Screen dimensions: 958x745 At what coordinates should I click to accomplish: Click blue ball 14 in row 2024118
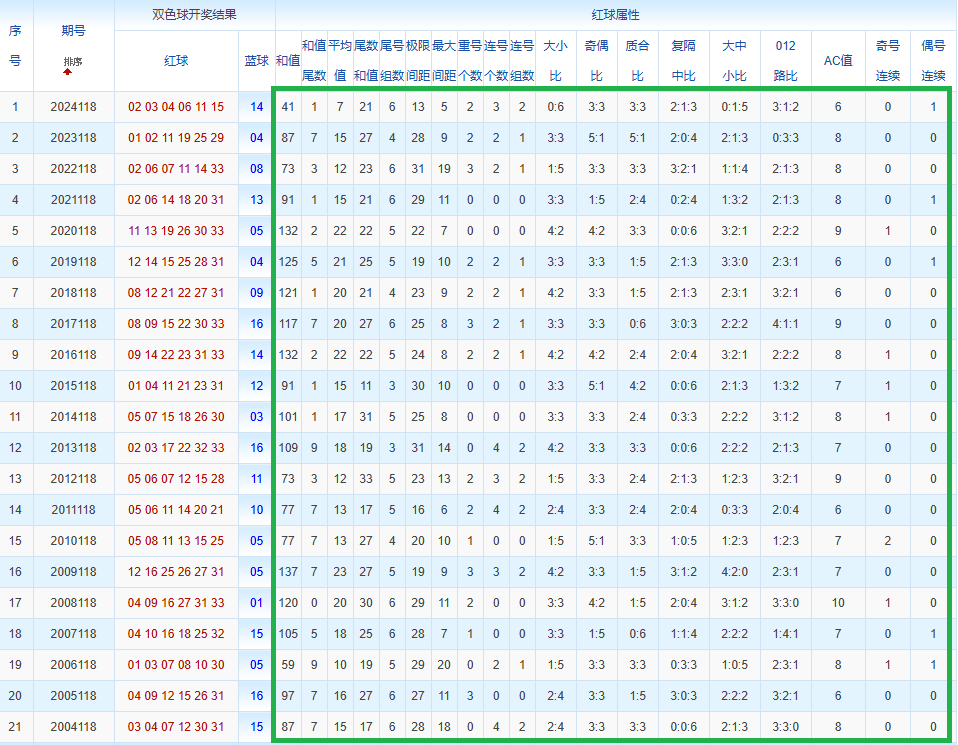(257, 107)
